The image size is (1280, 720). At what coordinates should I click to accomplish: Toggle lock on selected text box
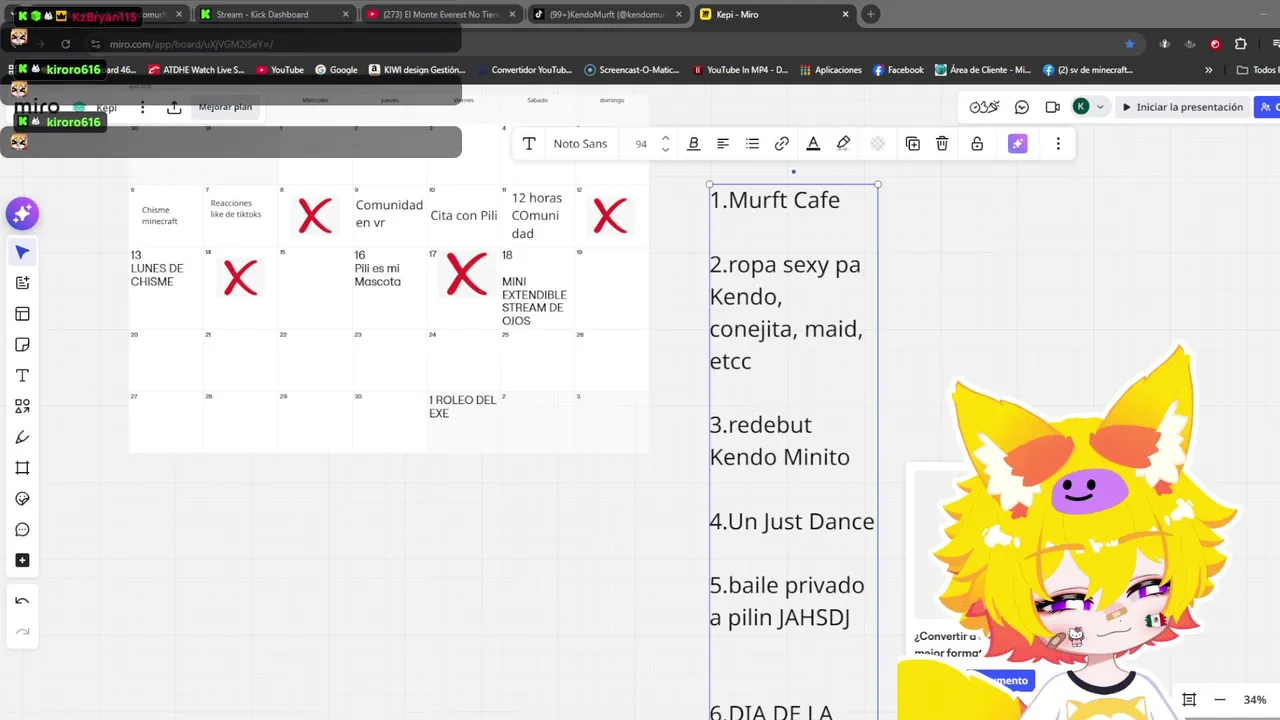977,144
